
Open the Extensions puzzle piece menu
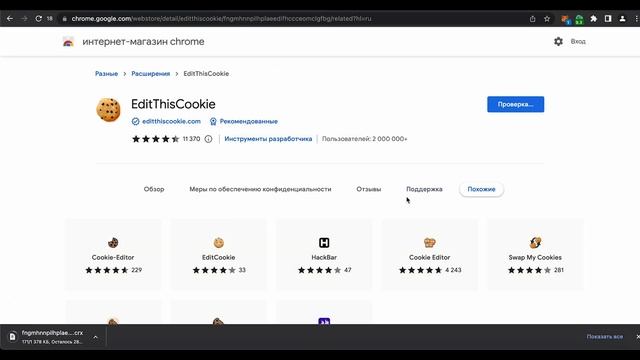tap(593, 19)
